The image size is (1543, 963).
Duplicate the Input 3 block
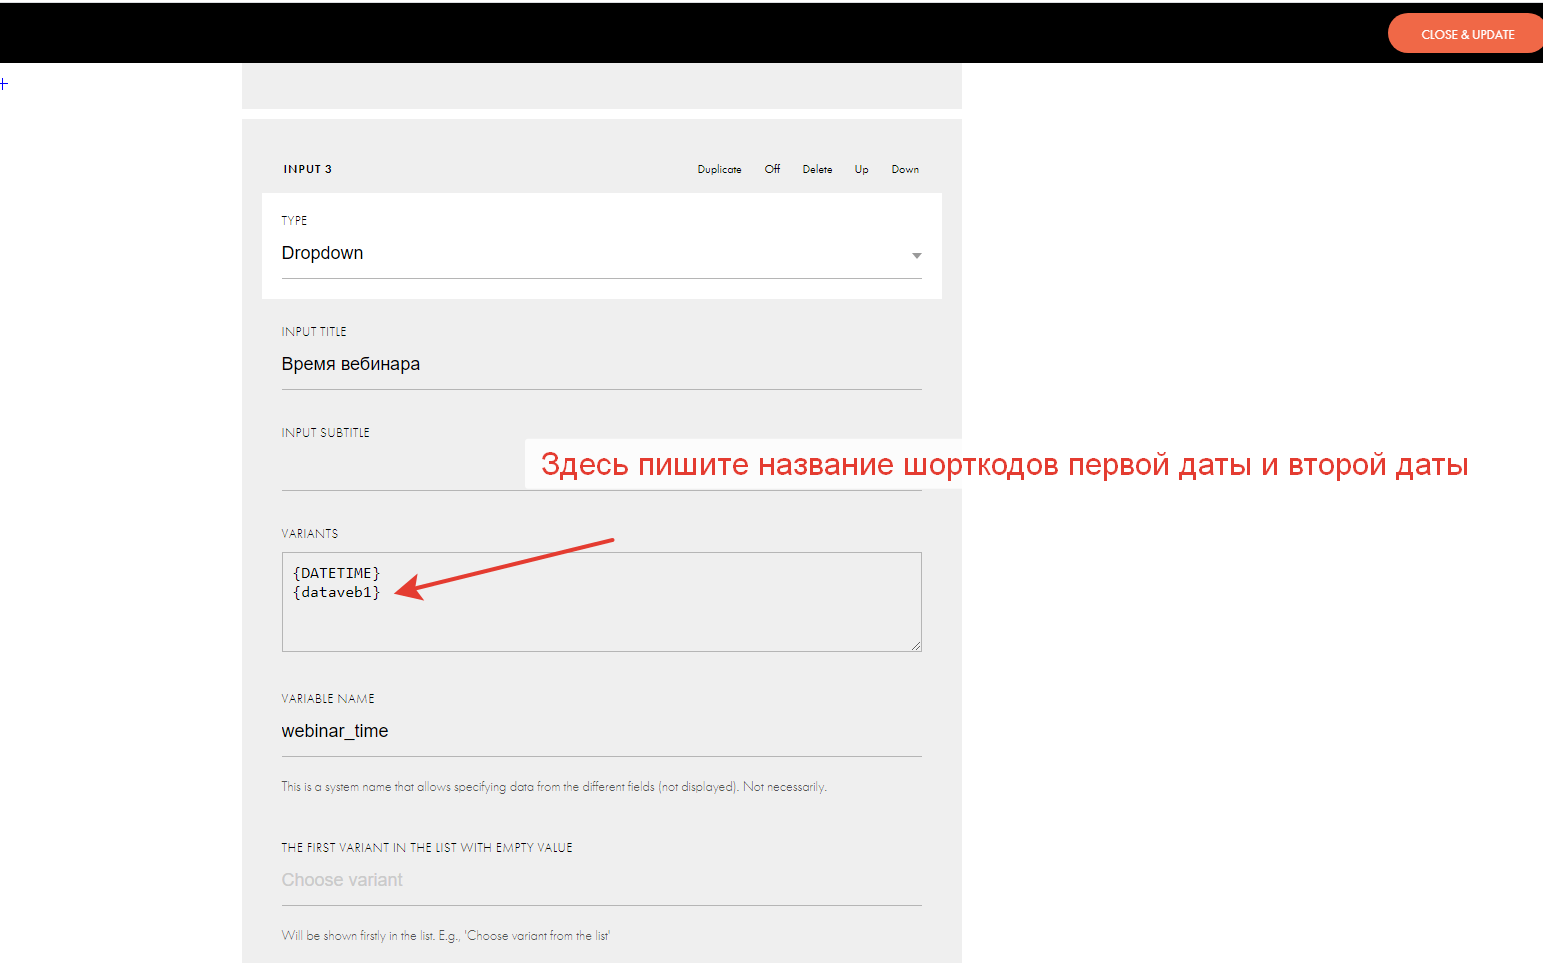click(719, 169)
